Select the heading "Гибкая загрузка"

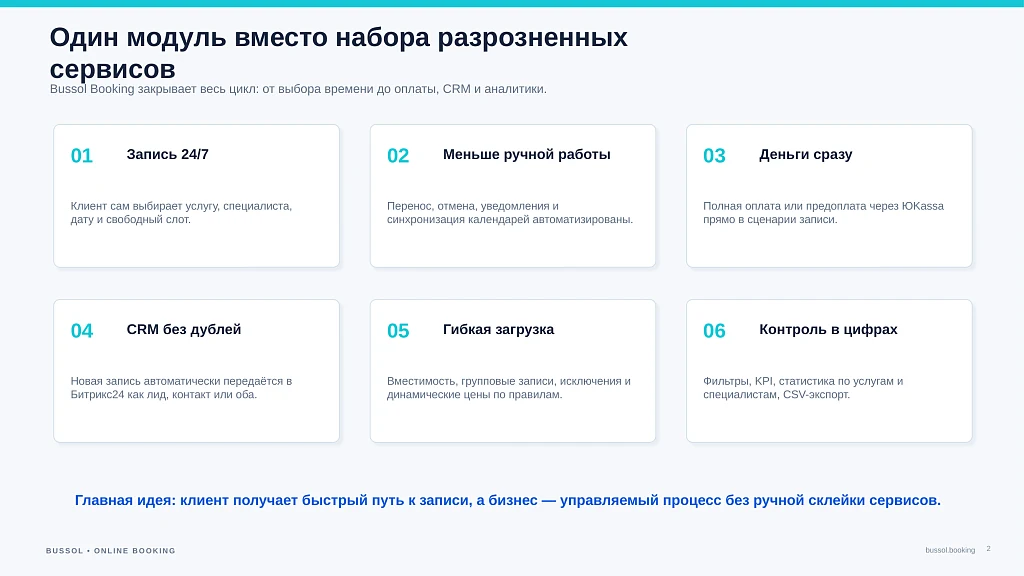tap(498, 329)
